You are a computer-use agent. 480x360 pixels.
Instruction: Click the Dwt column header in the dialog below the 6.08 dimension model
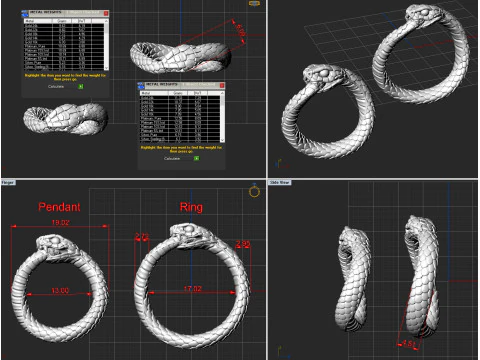197,93
